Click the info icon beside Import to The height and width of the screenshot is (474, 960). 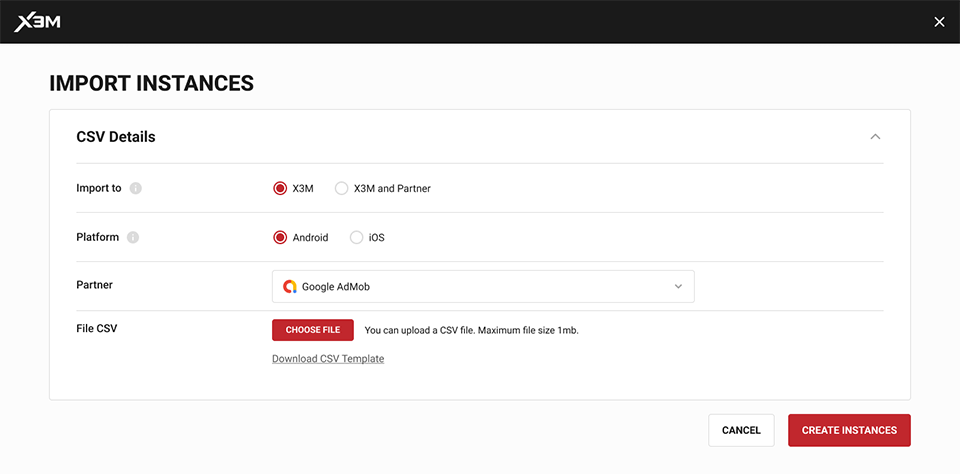[x=136, y=188]
